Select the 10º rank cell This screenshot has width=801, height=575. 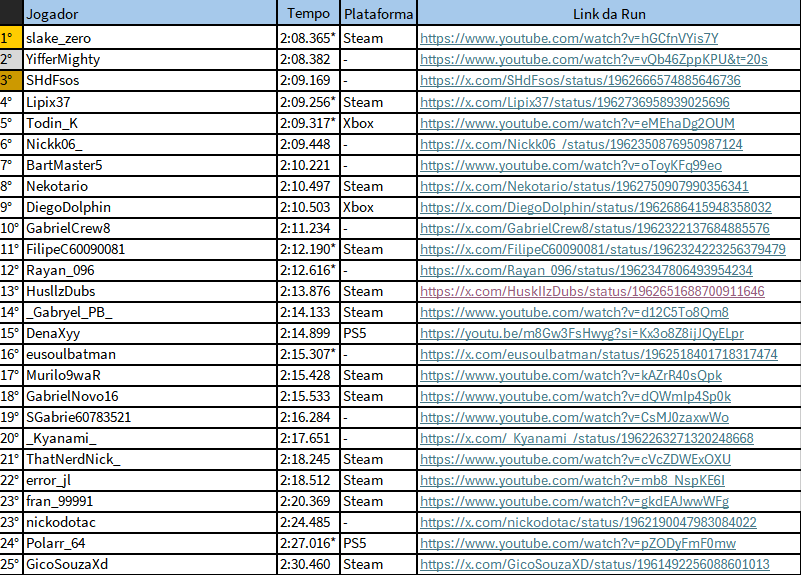(x=10, y=228)
